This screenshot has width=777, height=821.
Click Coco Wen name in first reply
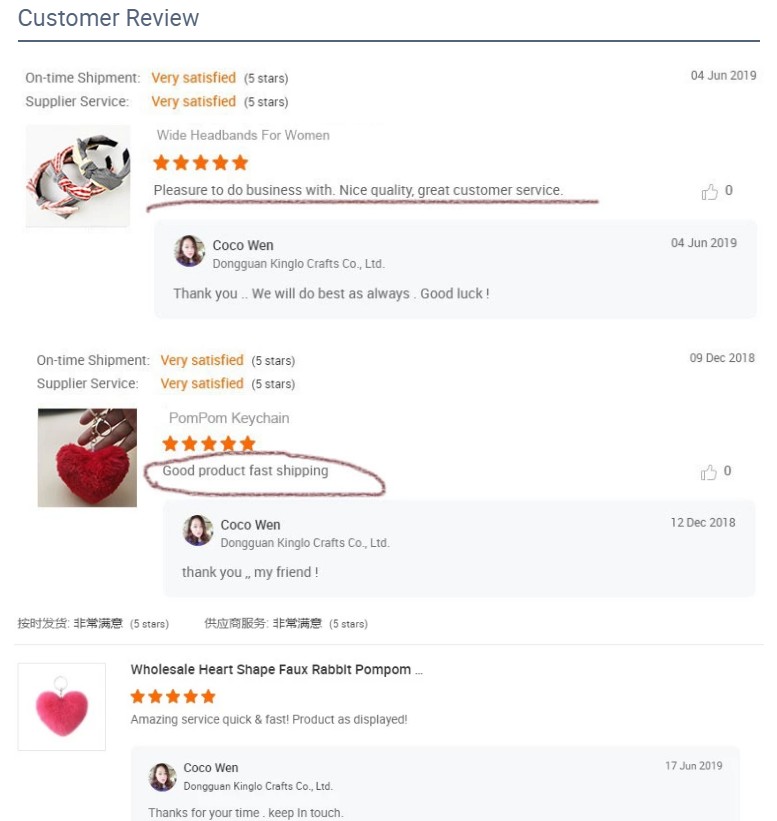243,245
